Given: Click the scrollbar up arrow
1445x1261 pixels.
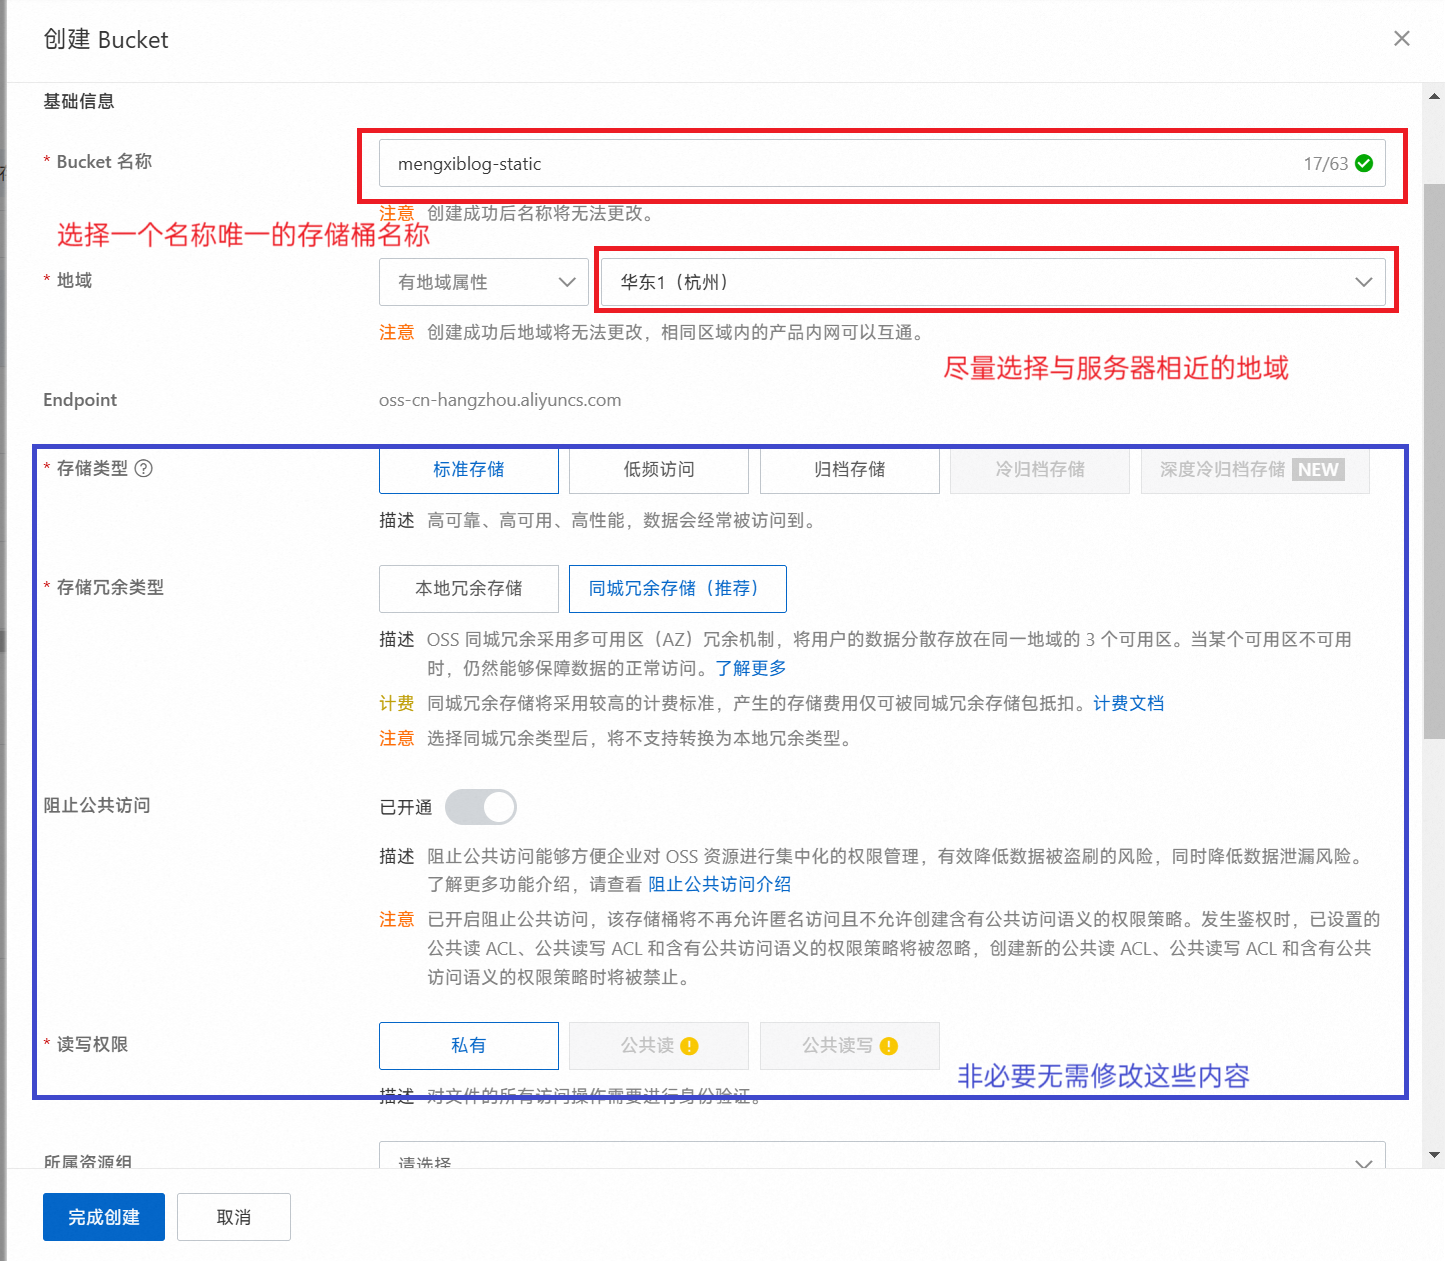Looking at the screenshot, I should 1434,97.
